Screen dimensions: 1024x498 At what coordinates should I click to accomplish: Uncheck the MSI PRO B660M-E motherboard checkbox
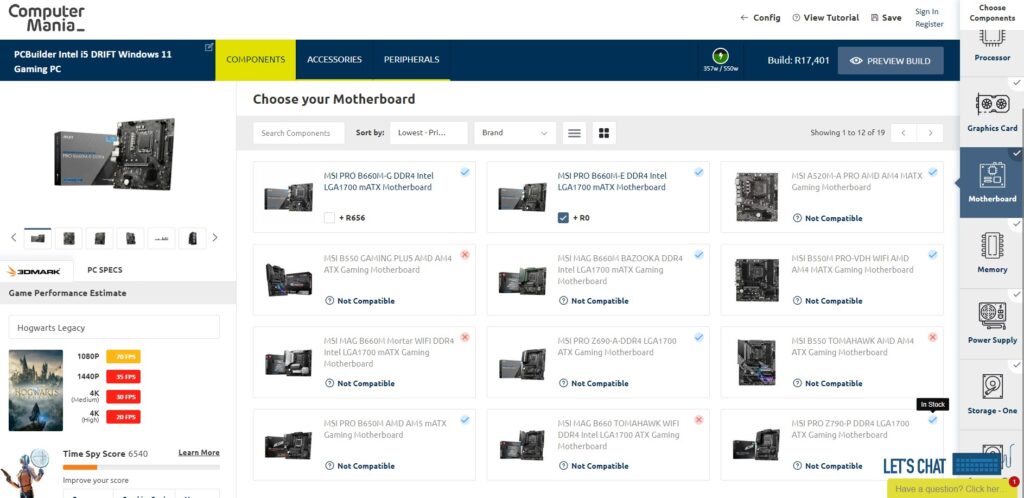point(564,217)
